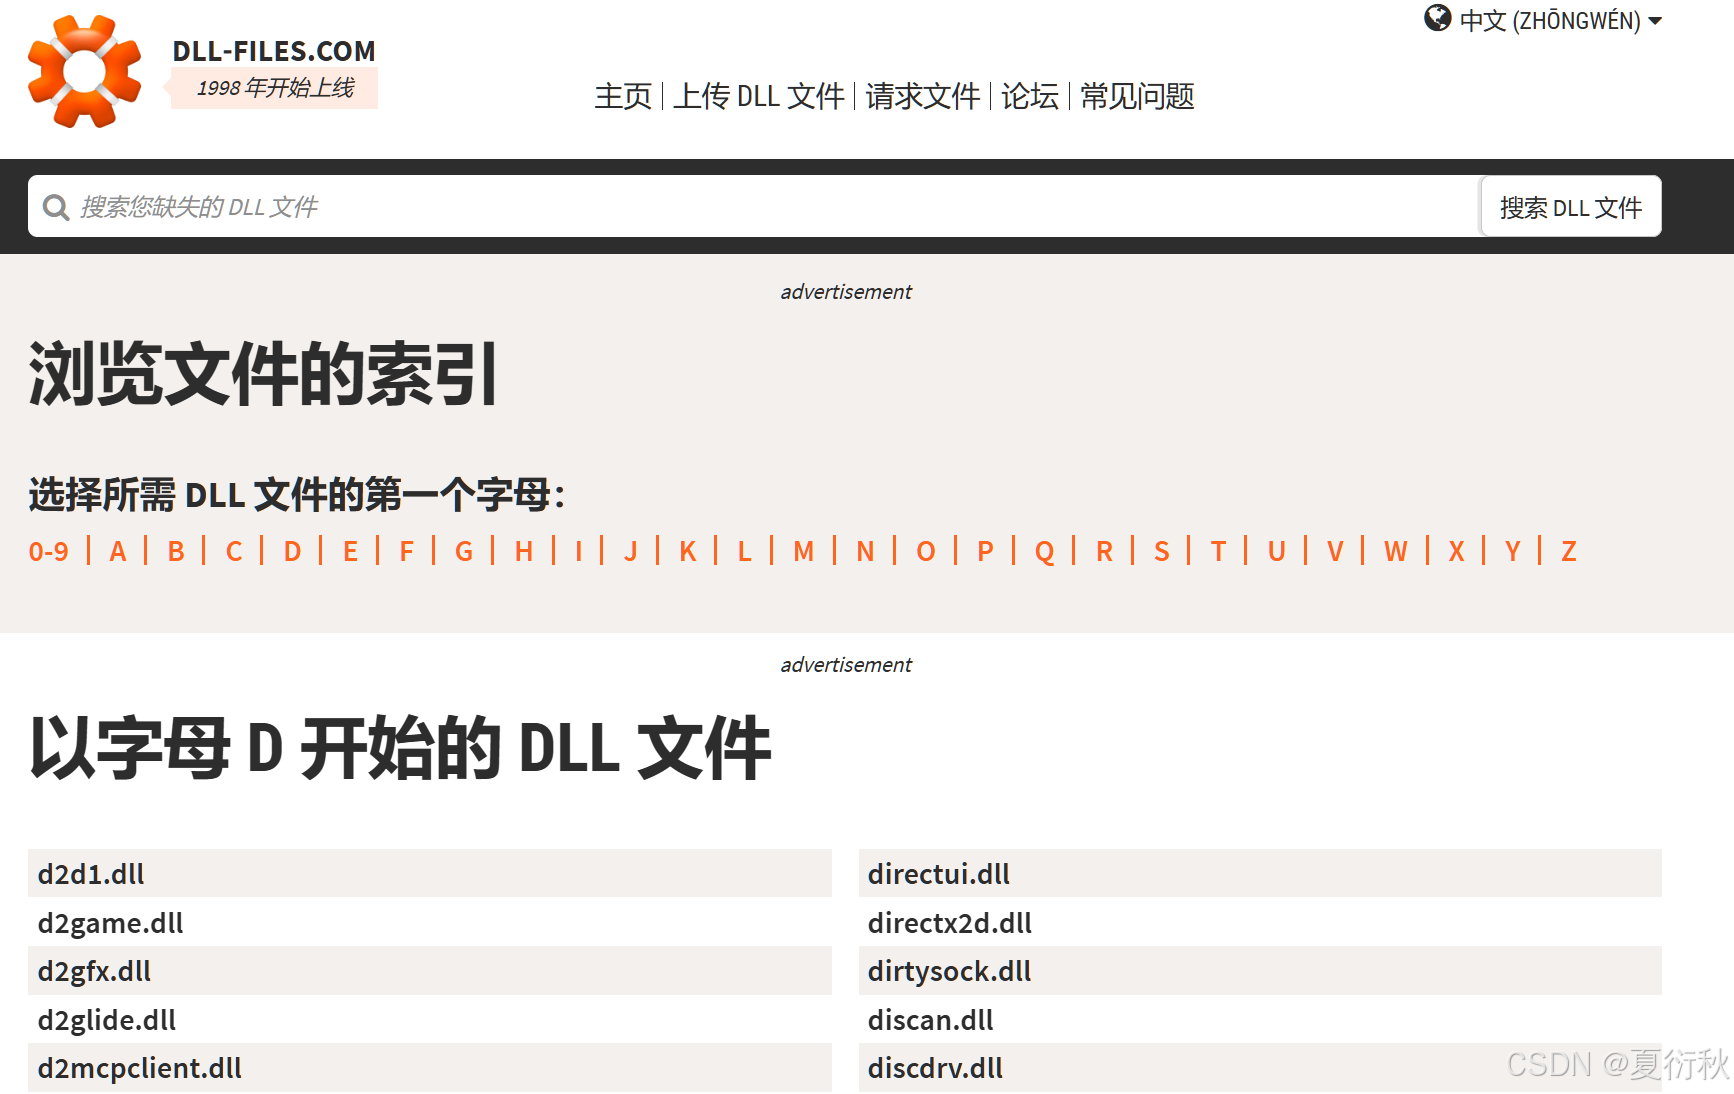Open the d2mcpclient.dll file page
This screenshot has height=1094, width=1734.
[x=139, y=1068]
